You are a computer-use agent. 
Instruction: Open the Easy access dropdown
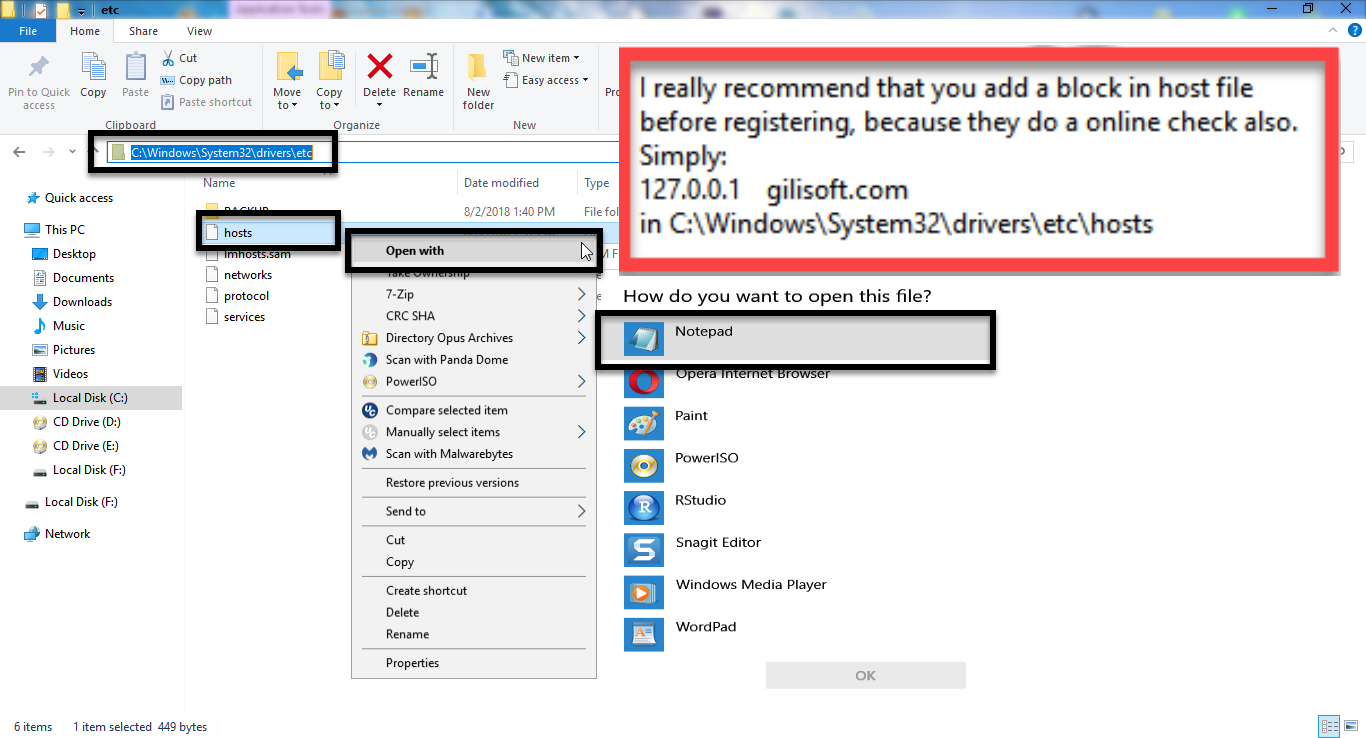coord(545,80)
